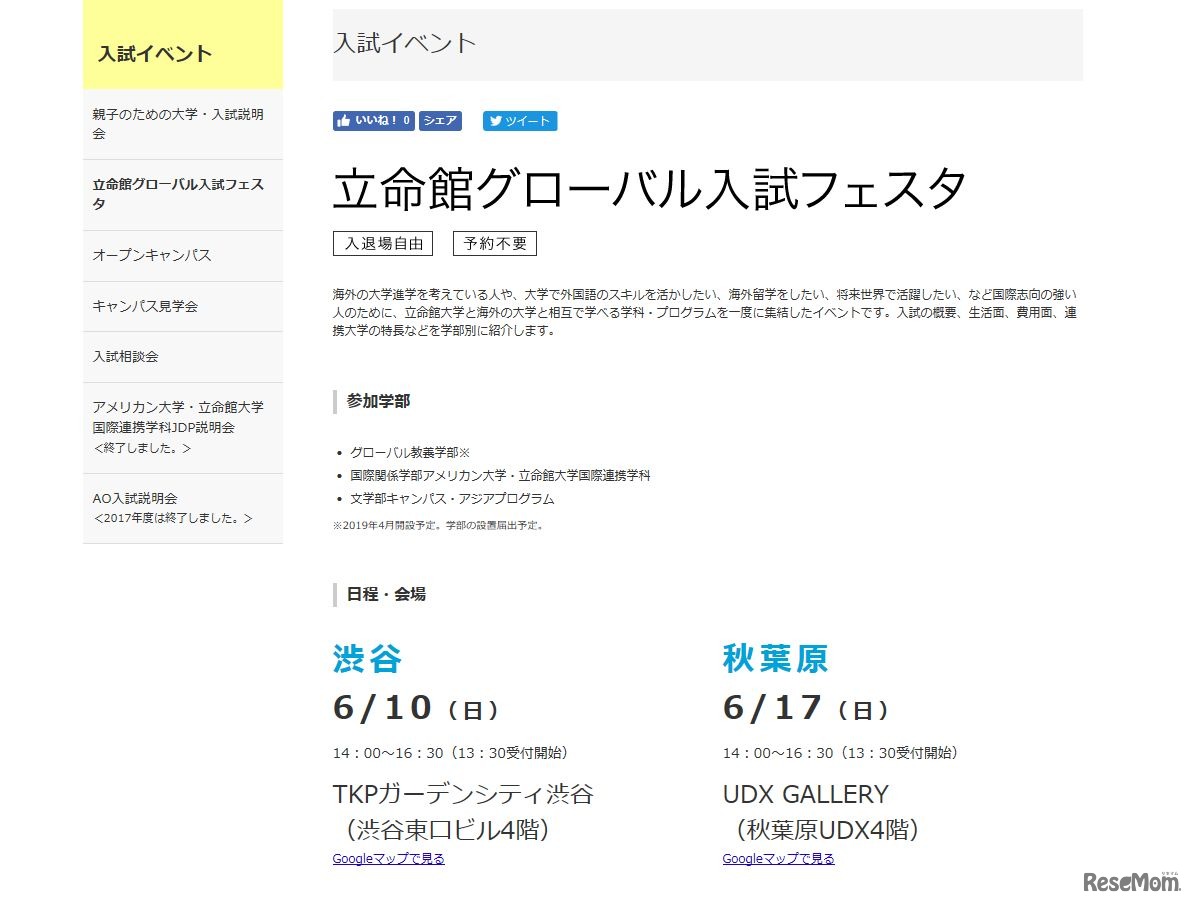Open アメリカン大学・立命館大学 JDP説明会 sidebar item
The image size is (1194, 905).
[183, 427]
